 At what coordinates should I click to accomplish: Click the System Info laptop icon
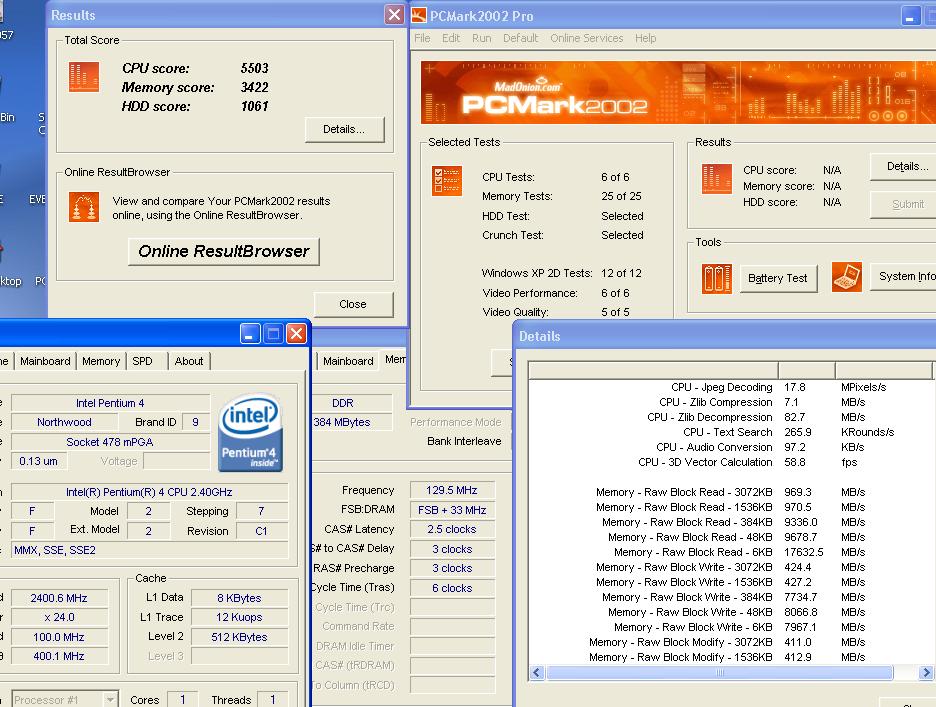tap(847, 277)
